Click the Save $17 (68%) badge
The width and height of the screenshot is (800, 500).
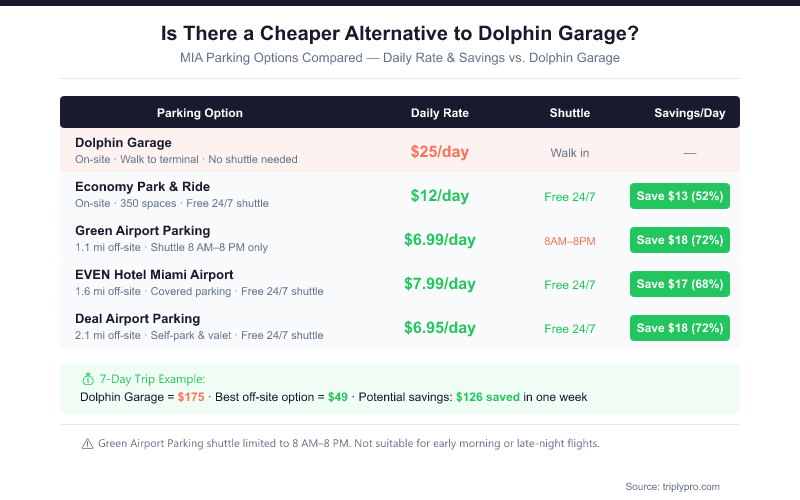point(680,284)
